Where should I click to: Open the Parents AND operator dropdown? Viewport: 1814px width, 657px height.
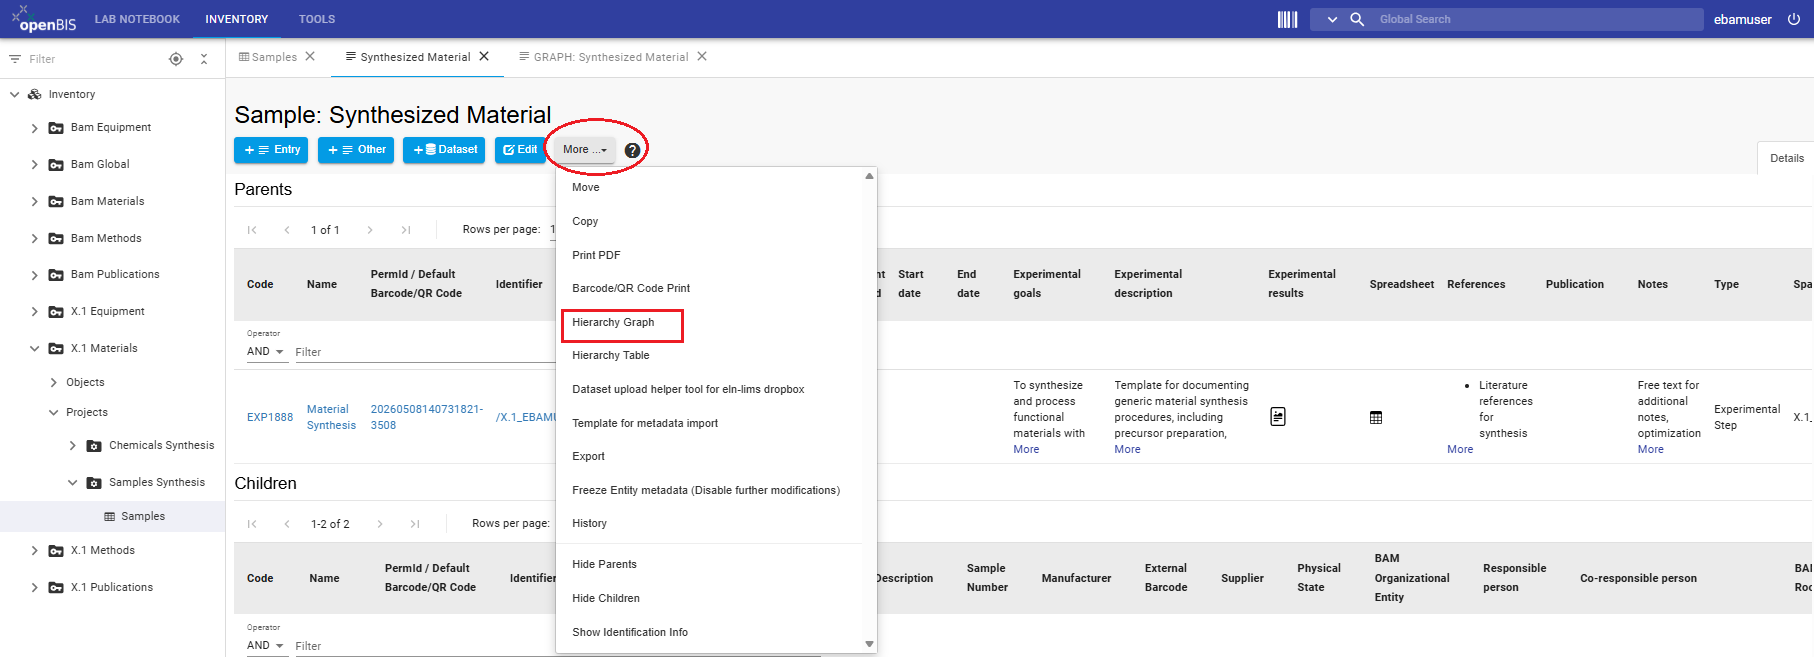(x=265, y=352)
